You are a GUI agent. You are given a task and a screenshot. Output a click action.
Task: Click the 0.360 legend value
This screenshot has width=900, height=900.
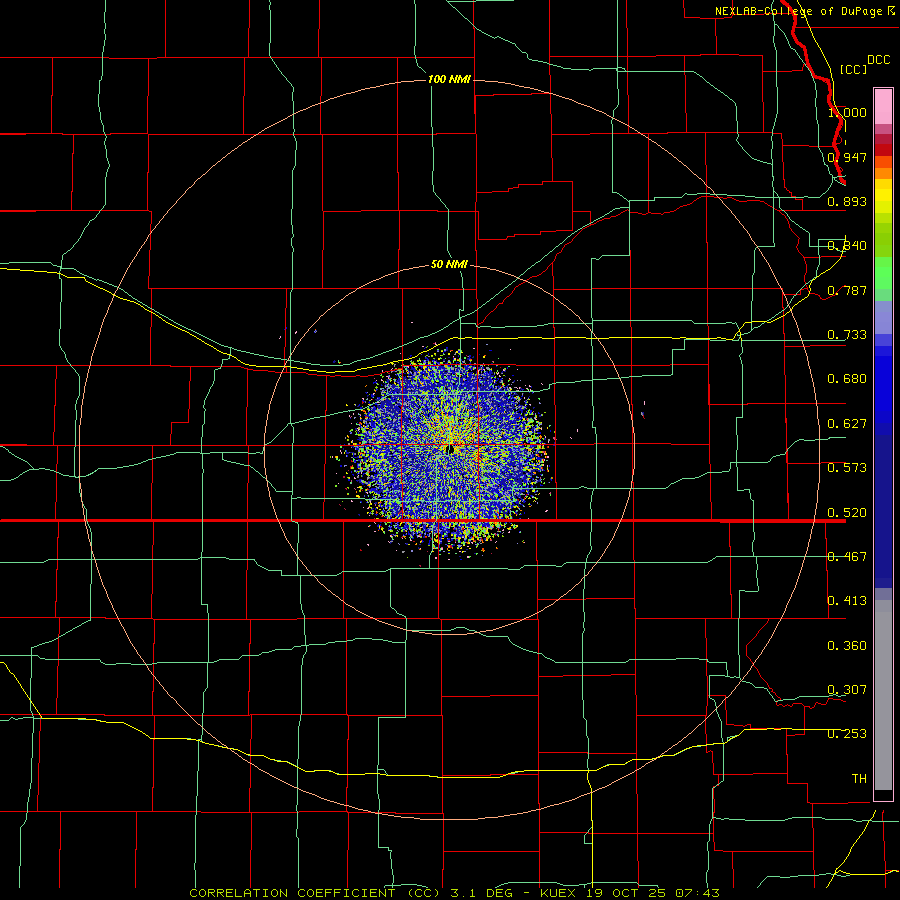click(847, 646)
